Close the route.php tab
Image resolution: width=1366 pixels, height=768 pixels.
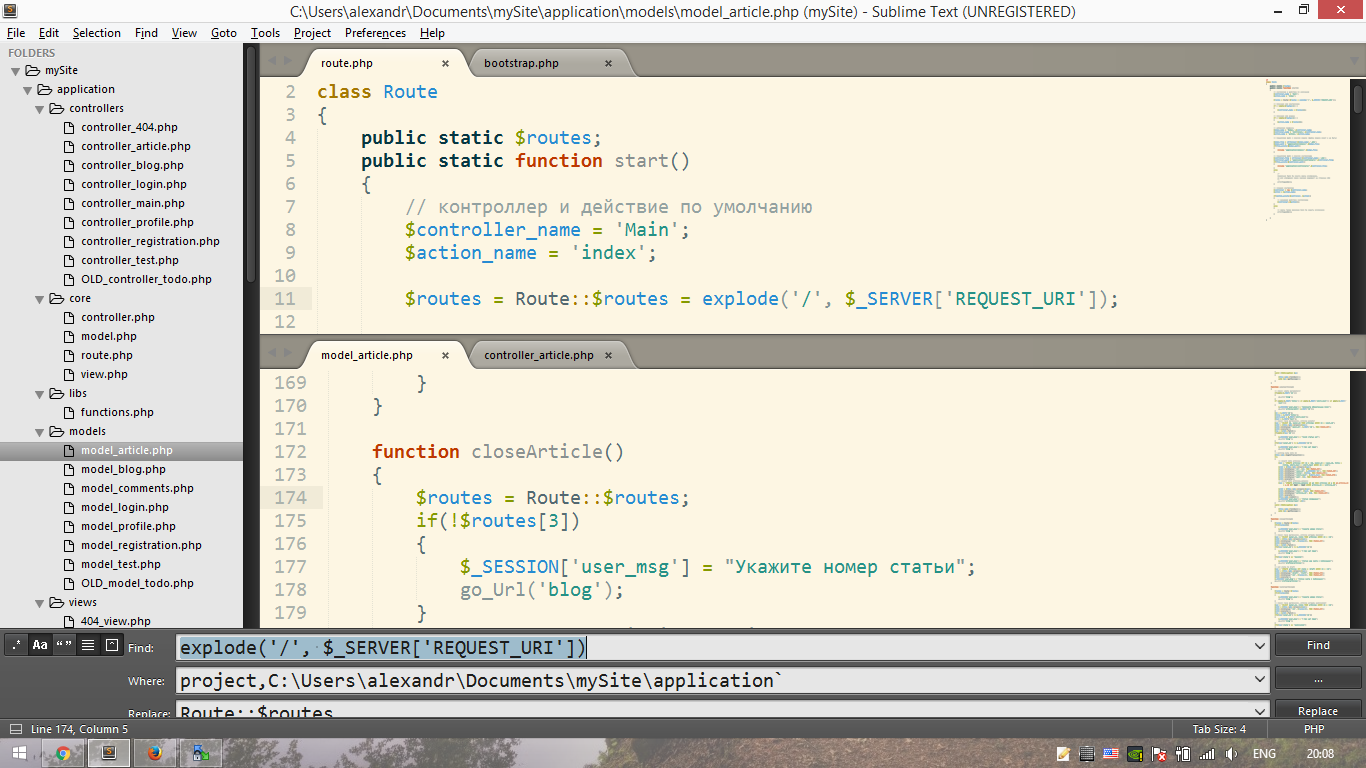tap(446, 63)
